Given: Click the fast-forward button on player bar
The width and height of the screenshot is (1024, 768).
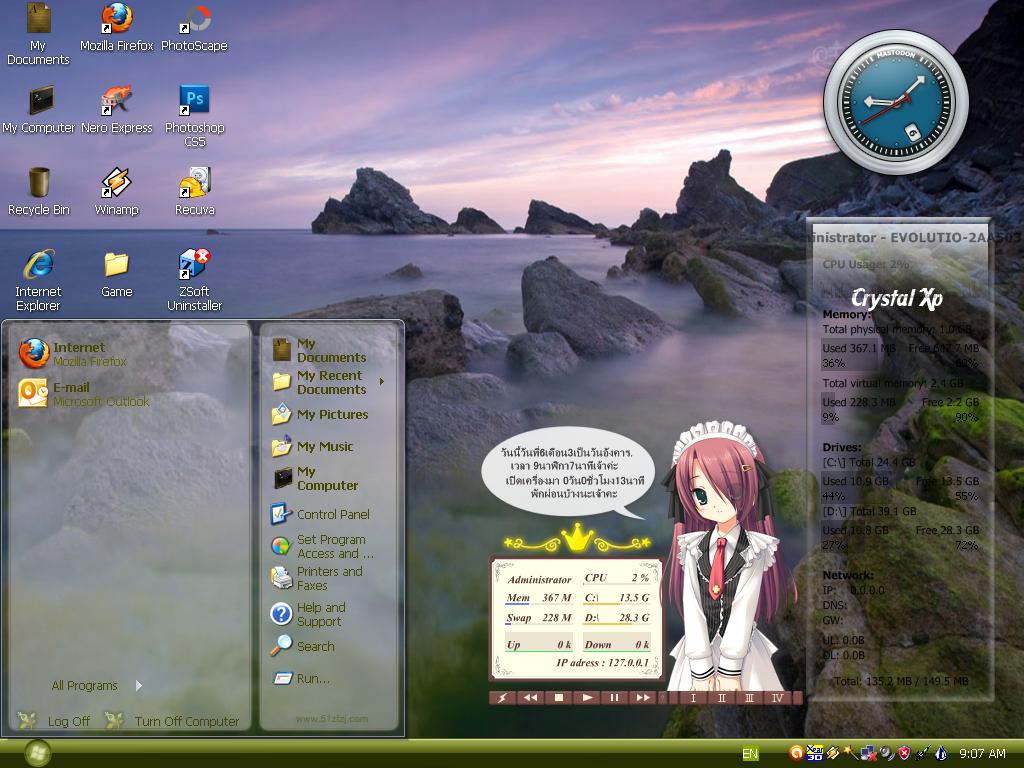Looking at the screenshot, I should click(643, 697).
